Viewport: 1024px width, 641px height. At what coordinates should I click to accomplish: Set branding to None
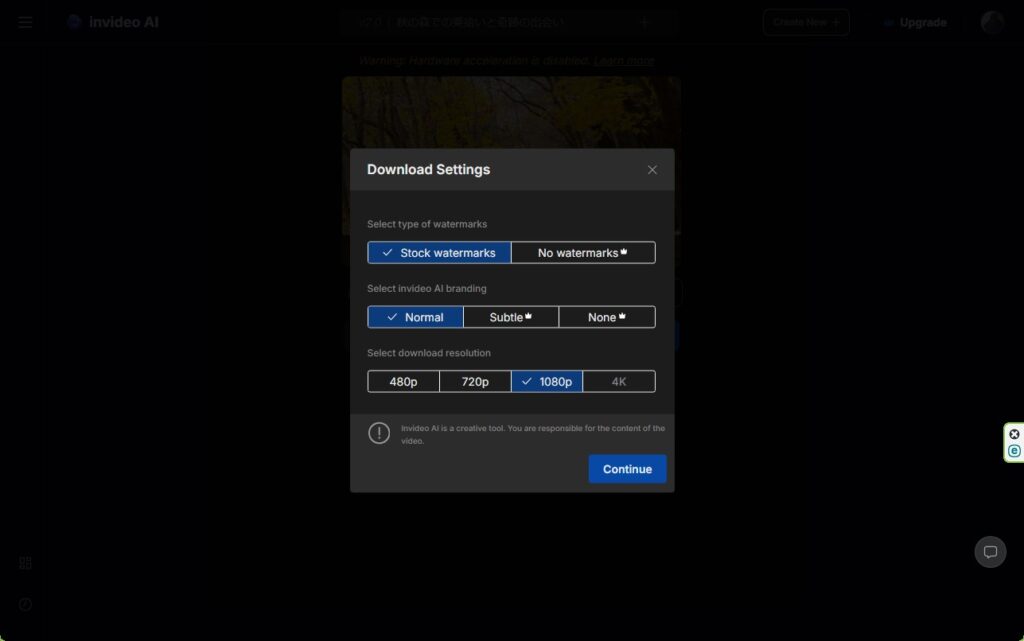(x=606, y=317)
